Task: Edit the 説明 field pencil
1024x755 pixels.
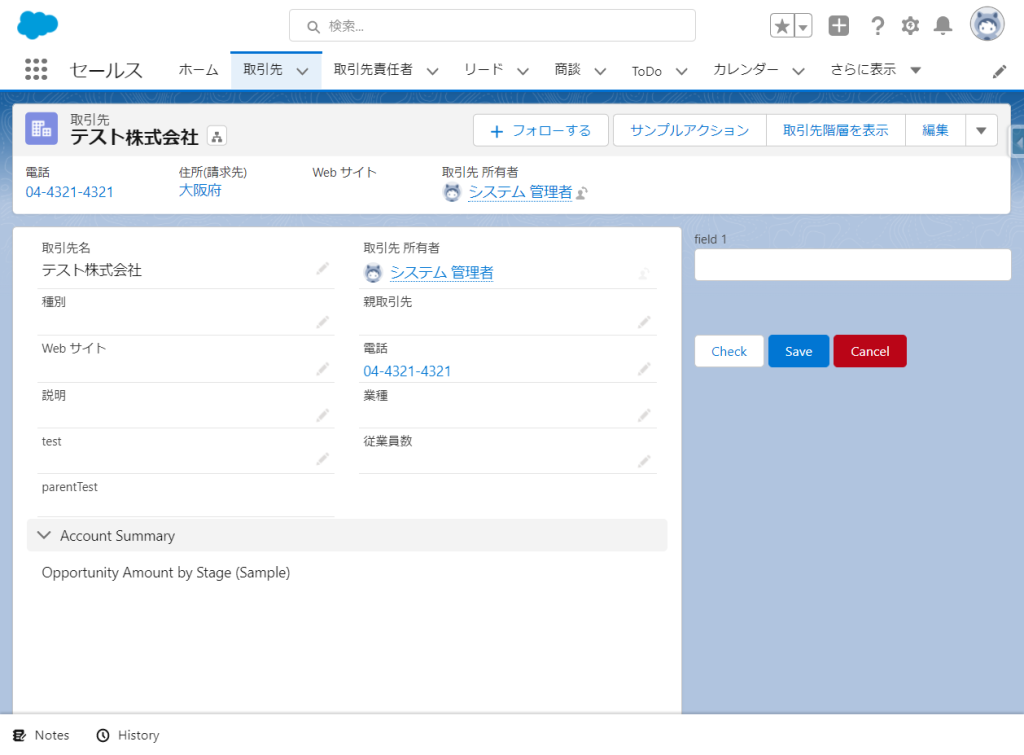Action: coord(323,415)
